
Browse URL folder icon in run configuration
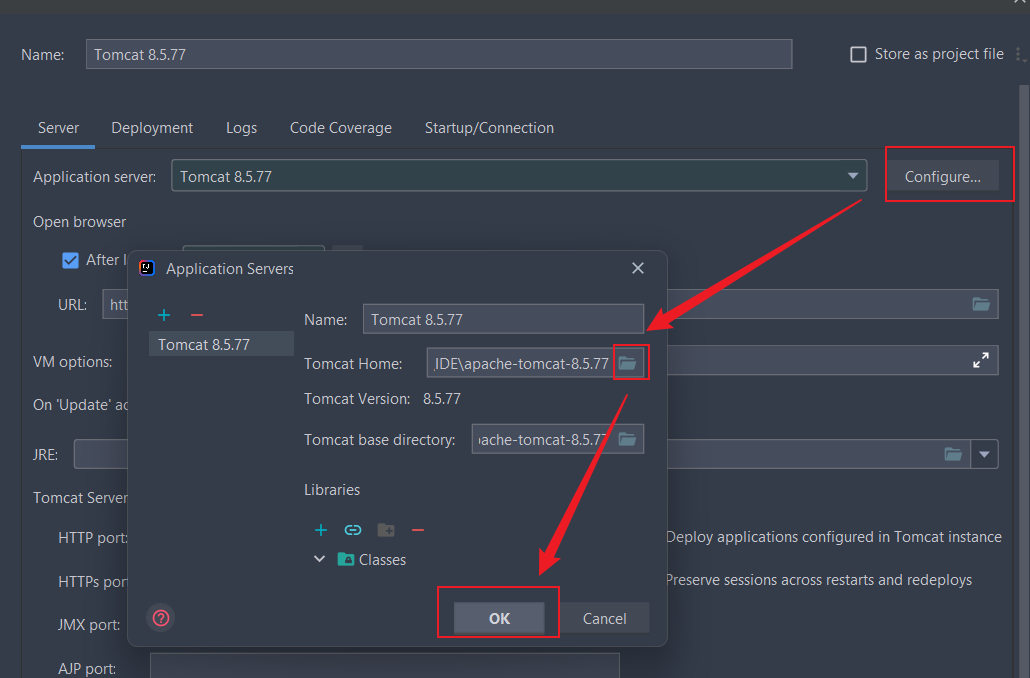point(981,304)
